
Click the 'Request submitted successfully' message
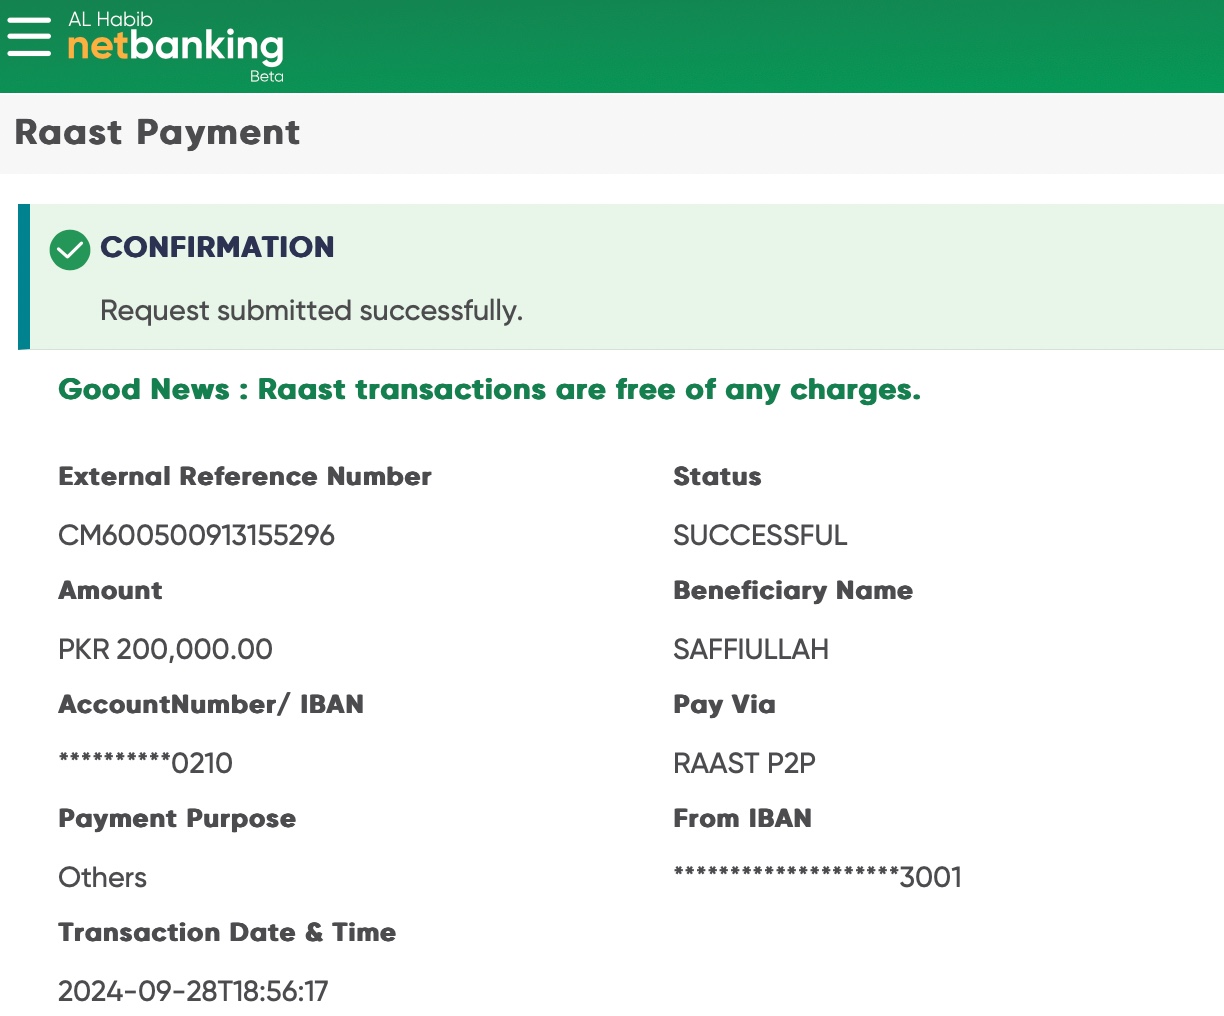pyautogui.click(x=311, y=311)
